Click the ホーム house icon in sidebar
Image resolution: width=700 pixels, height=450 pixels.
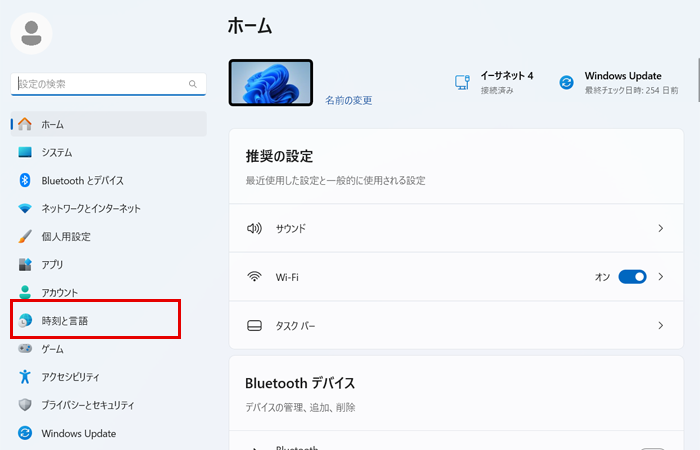(x=25, y=124)
